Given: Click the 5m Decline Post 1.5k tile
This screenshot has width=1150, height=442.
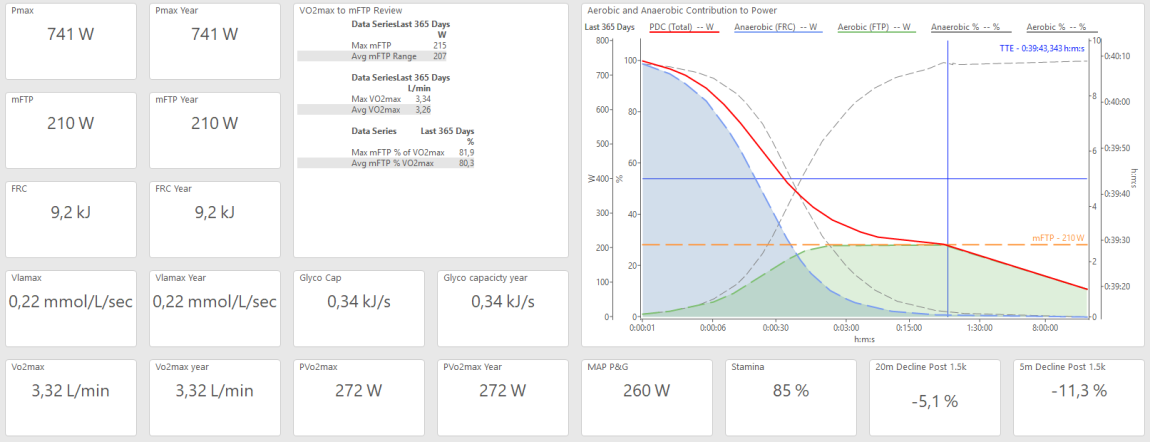Looking at the screenshot, I should click(1078, 397).
